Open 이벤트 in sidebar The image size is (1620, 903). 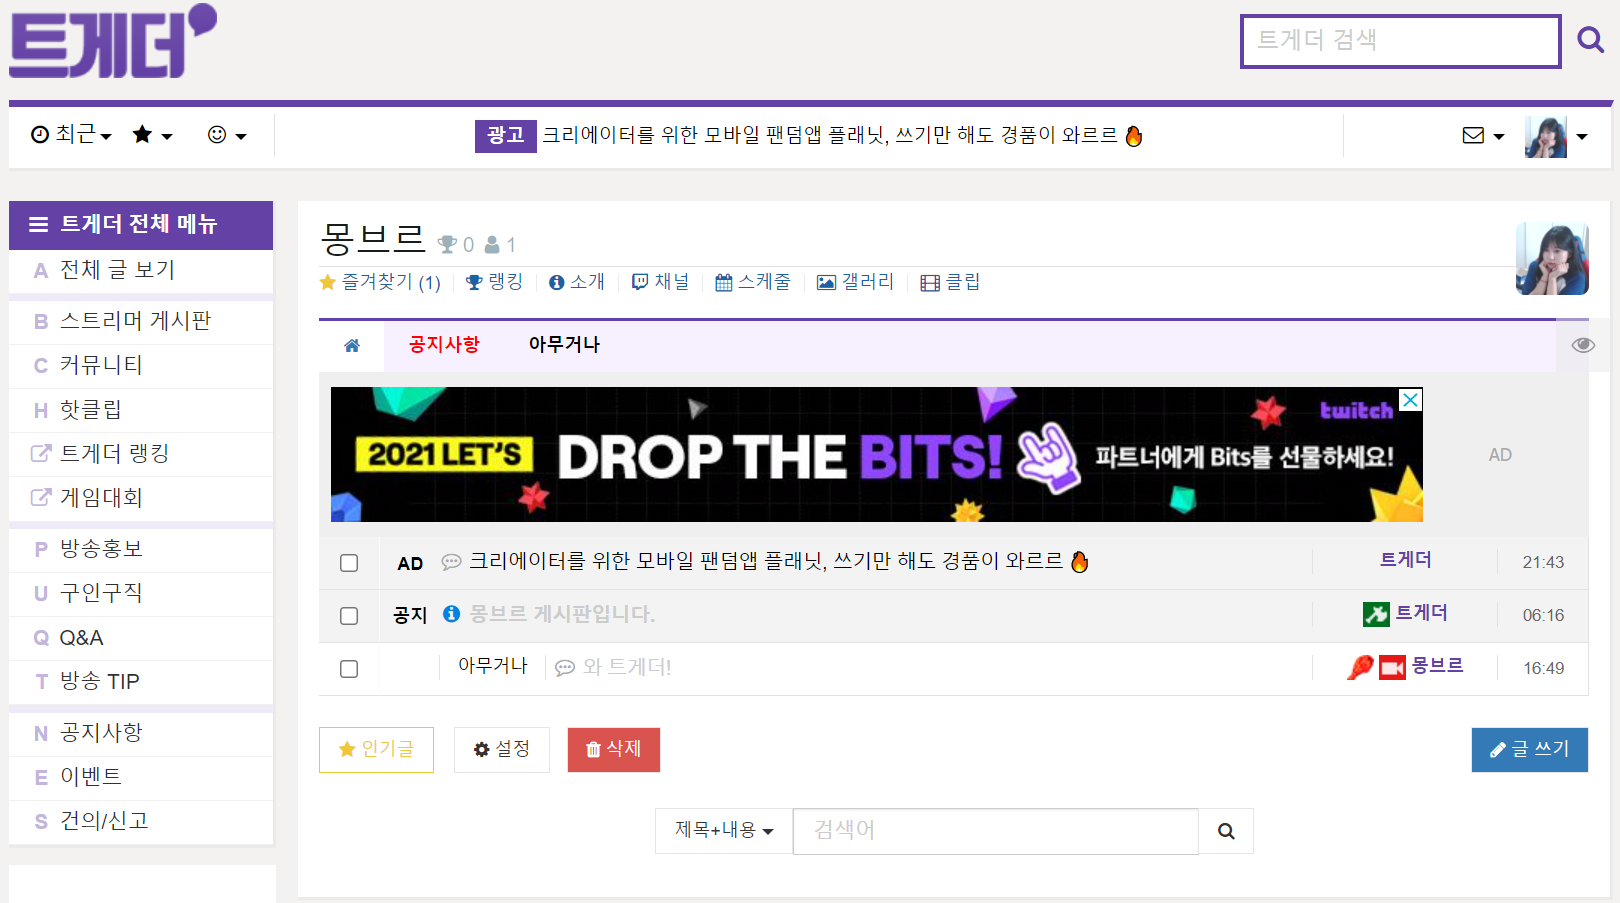[141, 777]
